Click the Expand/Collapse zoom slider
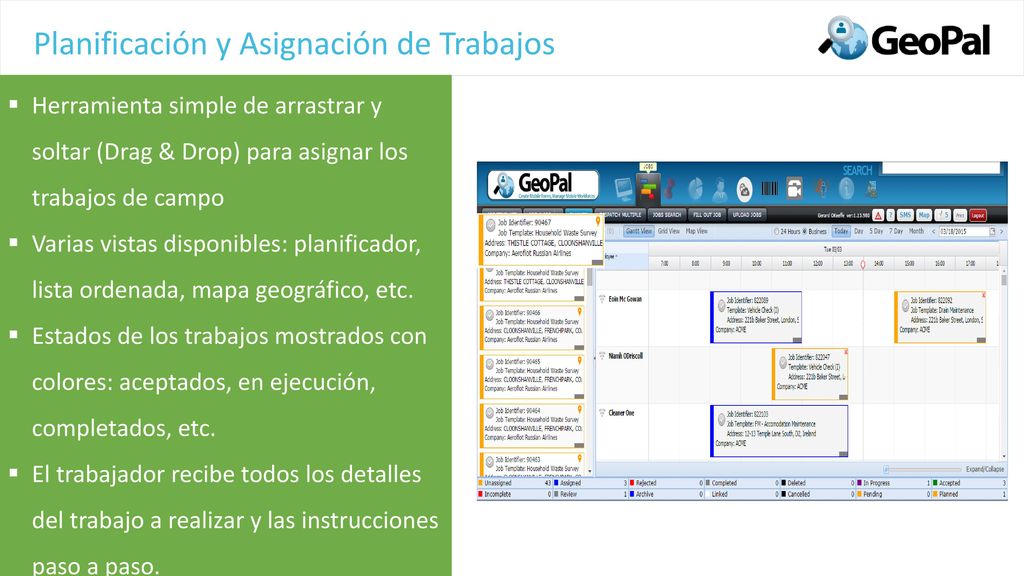Screen dimensions: 1024x576 pos(923,469)
